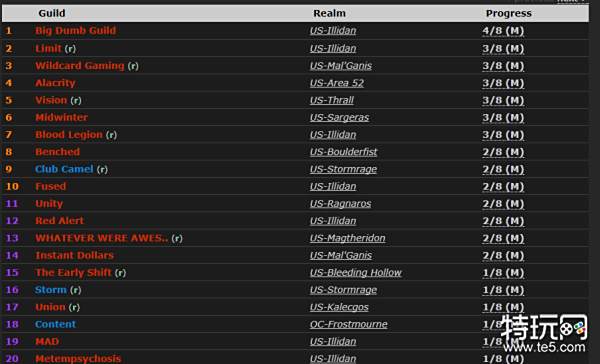Open US-Mal'Ganis realm in Instant Dollars row
600x364 pixels.
coord(341,255)
